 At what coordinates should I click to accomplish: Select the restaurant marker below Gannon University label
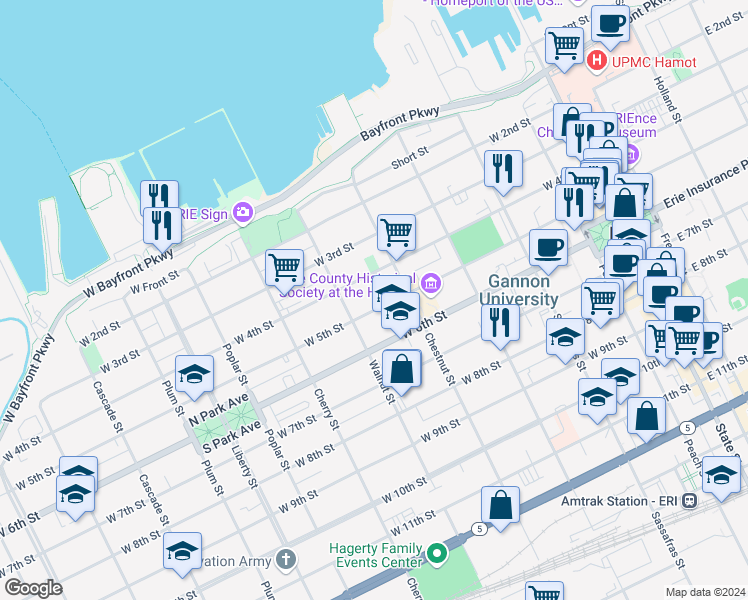pyautogui.click(x=498, y=323)
